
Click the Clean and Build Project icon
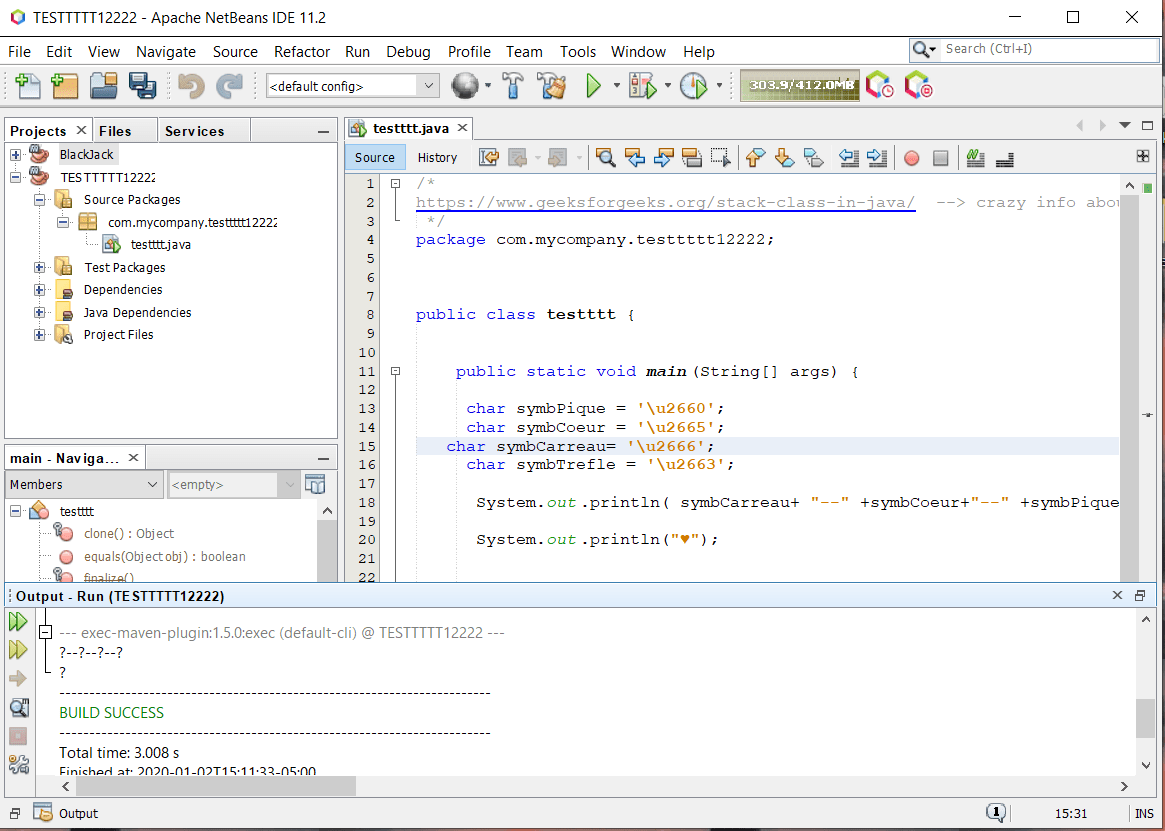pyautogui.click(x=551, y=86)
